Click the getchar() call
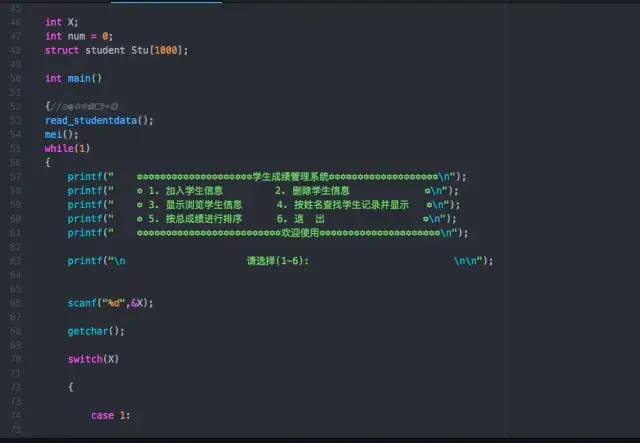The width and height of the screenshot is (640, 443). 96,331
